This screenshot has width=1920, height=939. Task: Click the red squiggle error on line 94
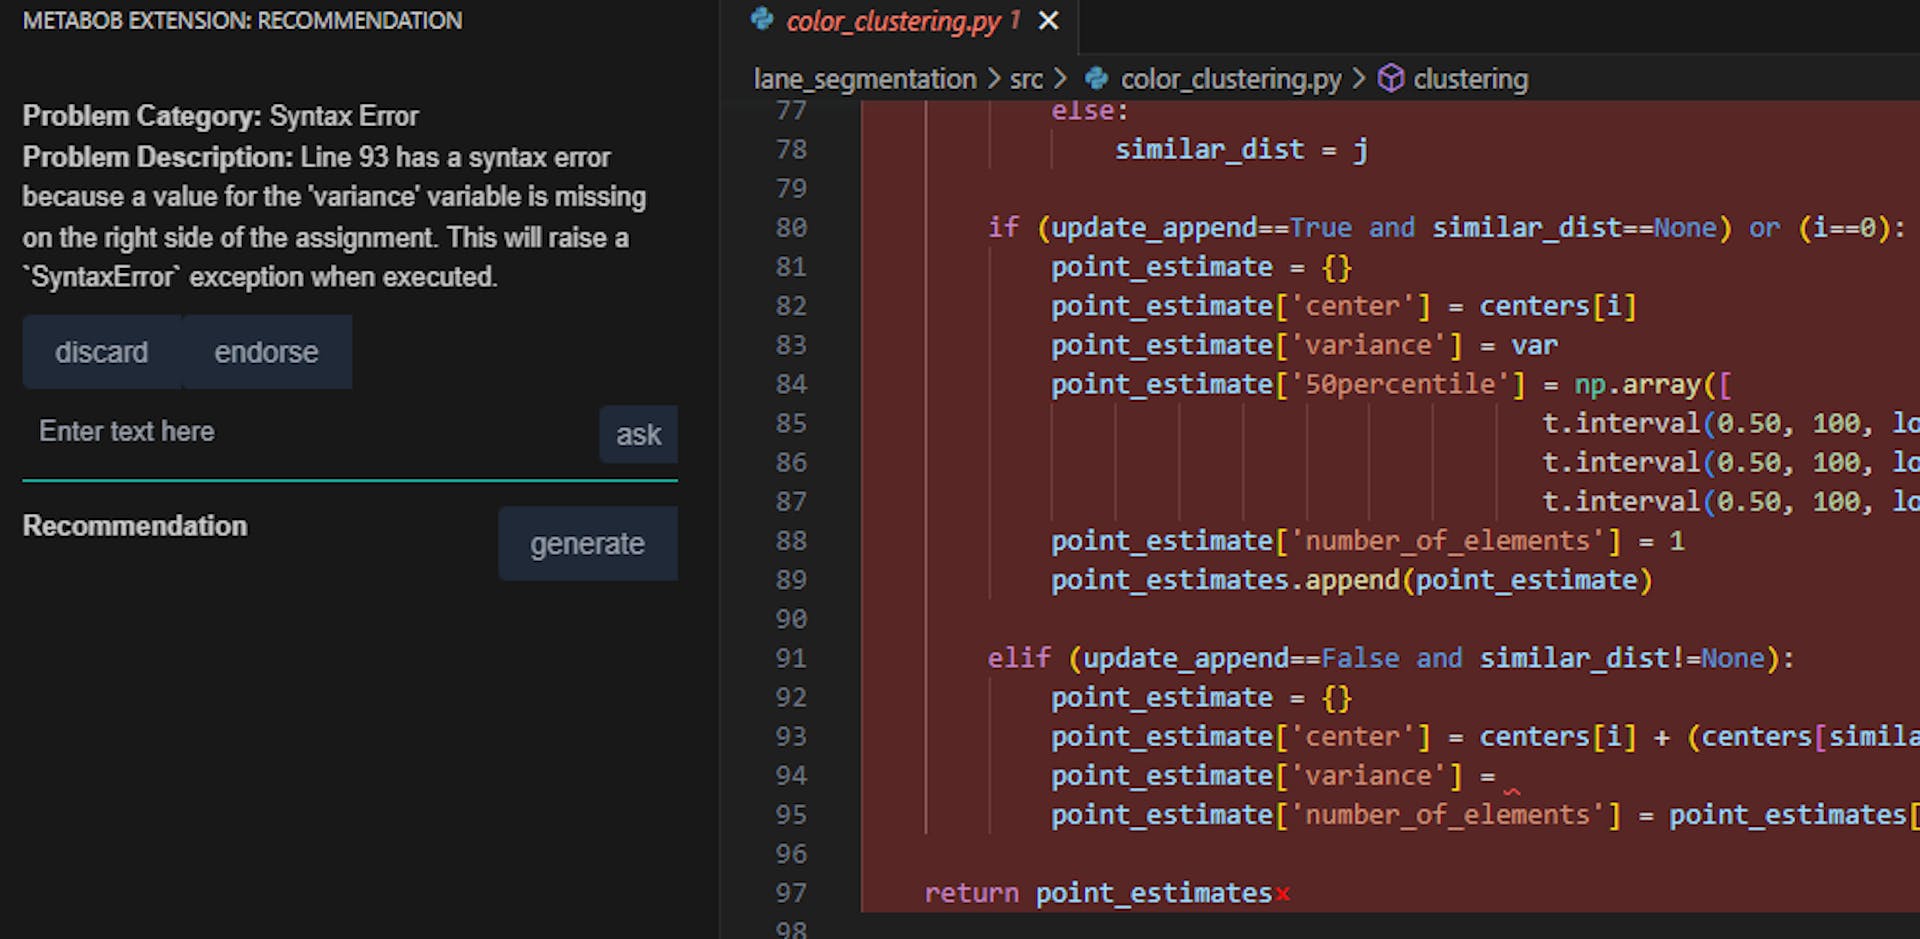pyautogui.click(x=1512, y=792)
